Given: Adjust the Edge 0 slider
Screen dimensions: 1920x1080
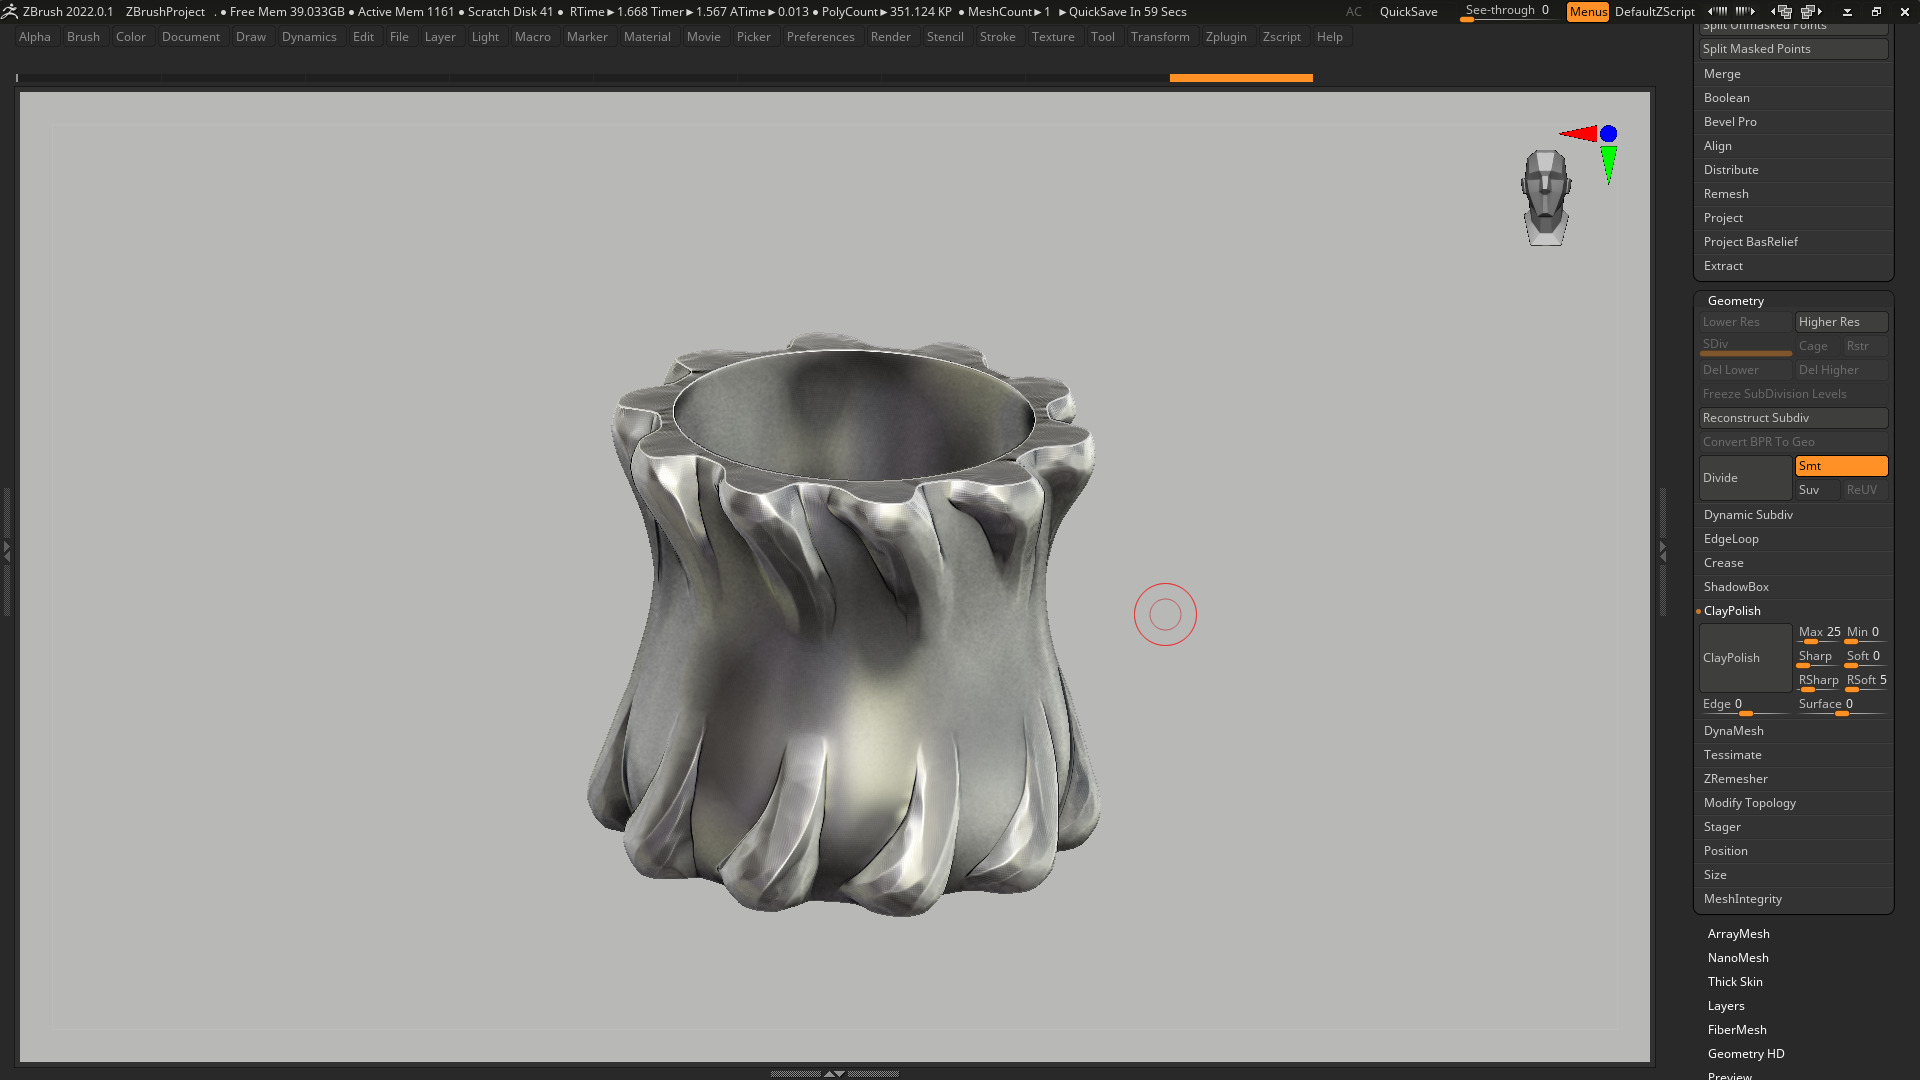Looking at the screenshot, I should pos(1746,705).
